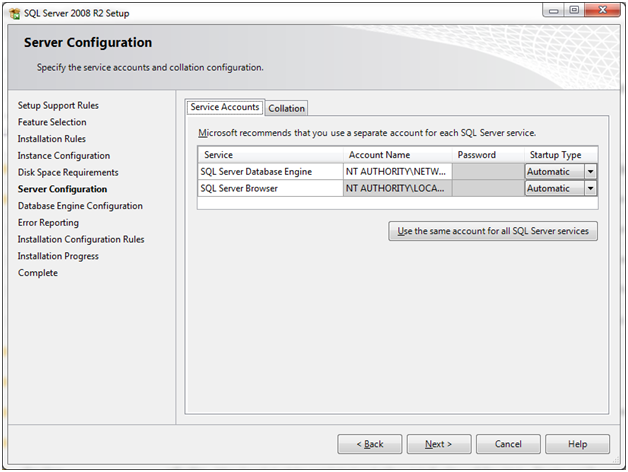Click the Account Name column header
This screenshot has width=628, height=472.
[x=397, y=155]
